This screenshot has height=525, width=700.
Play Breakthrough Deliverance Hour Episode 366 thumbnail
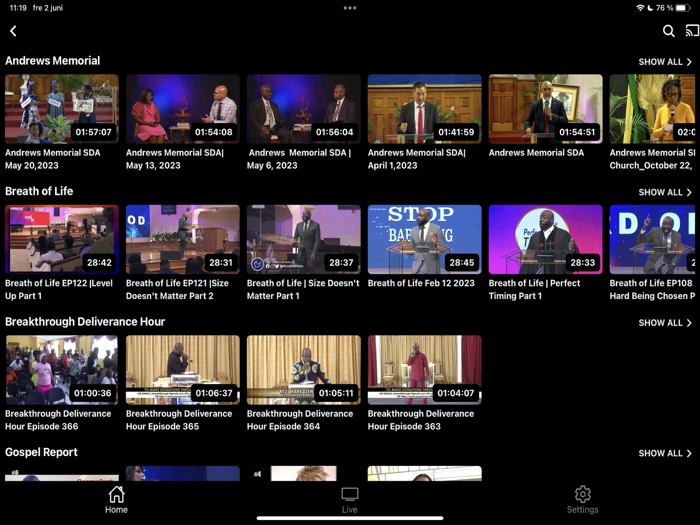pos(62,370)
